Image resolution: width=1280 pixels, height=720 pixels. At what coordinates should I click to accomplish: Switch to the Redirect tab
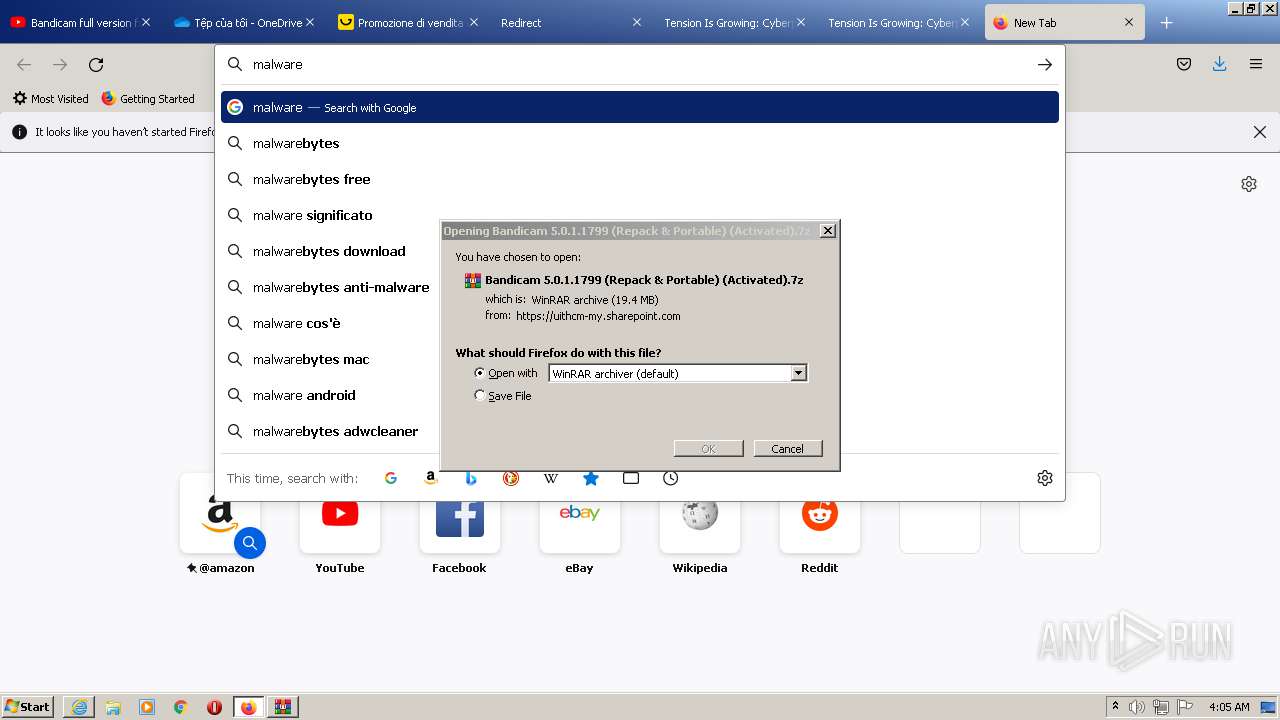pyautogui.click(x=570, y=22)
